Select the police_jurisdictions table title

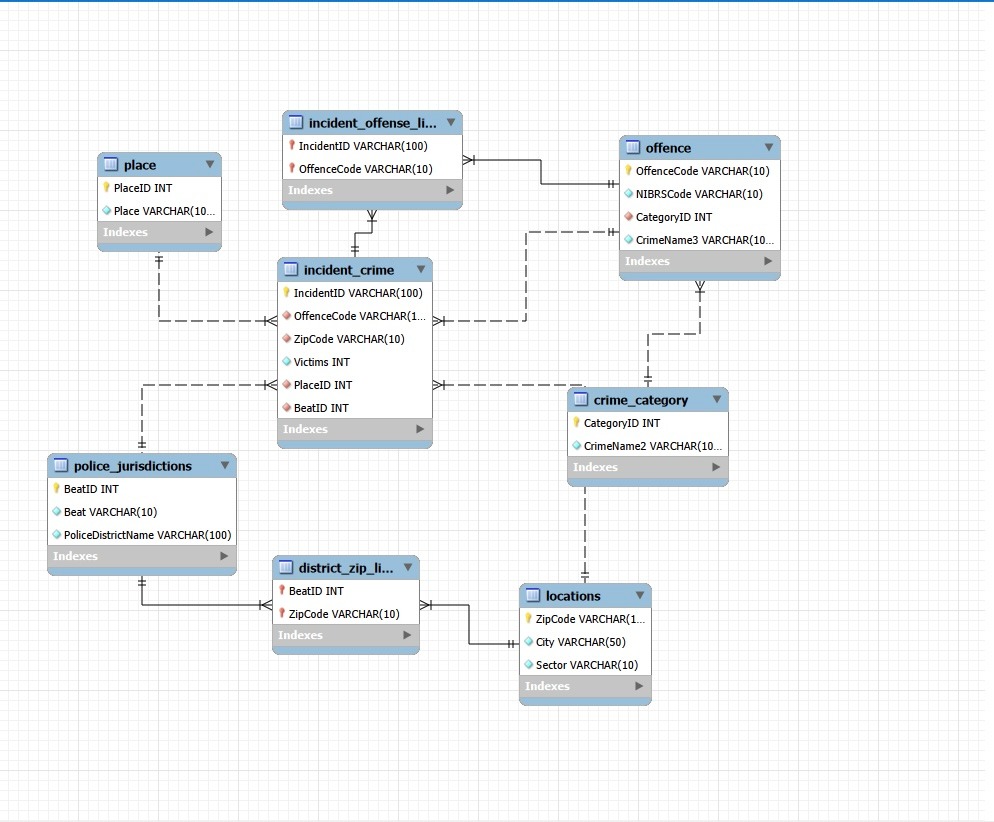[x=132, y=466]
